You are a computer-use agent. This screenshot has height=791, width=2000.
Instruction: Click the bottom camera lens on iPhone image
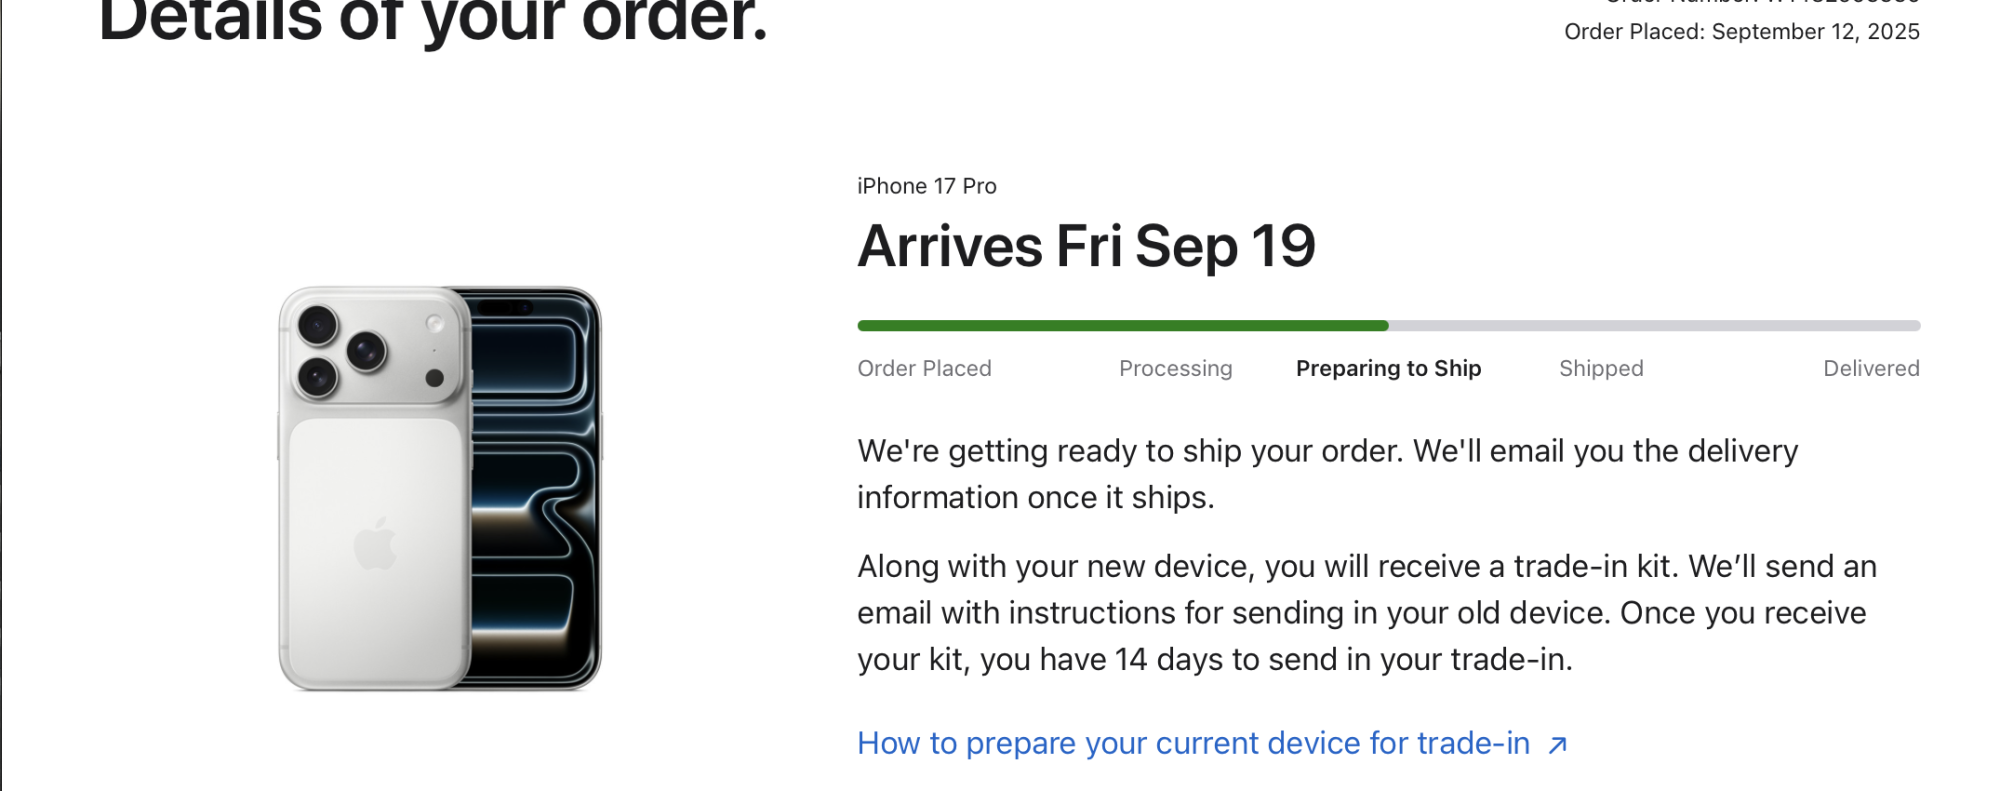pos(318,377)
